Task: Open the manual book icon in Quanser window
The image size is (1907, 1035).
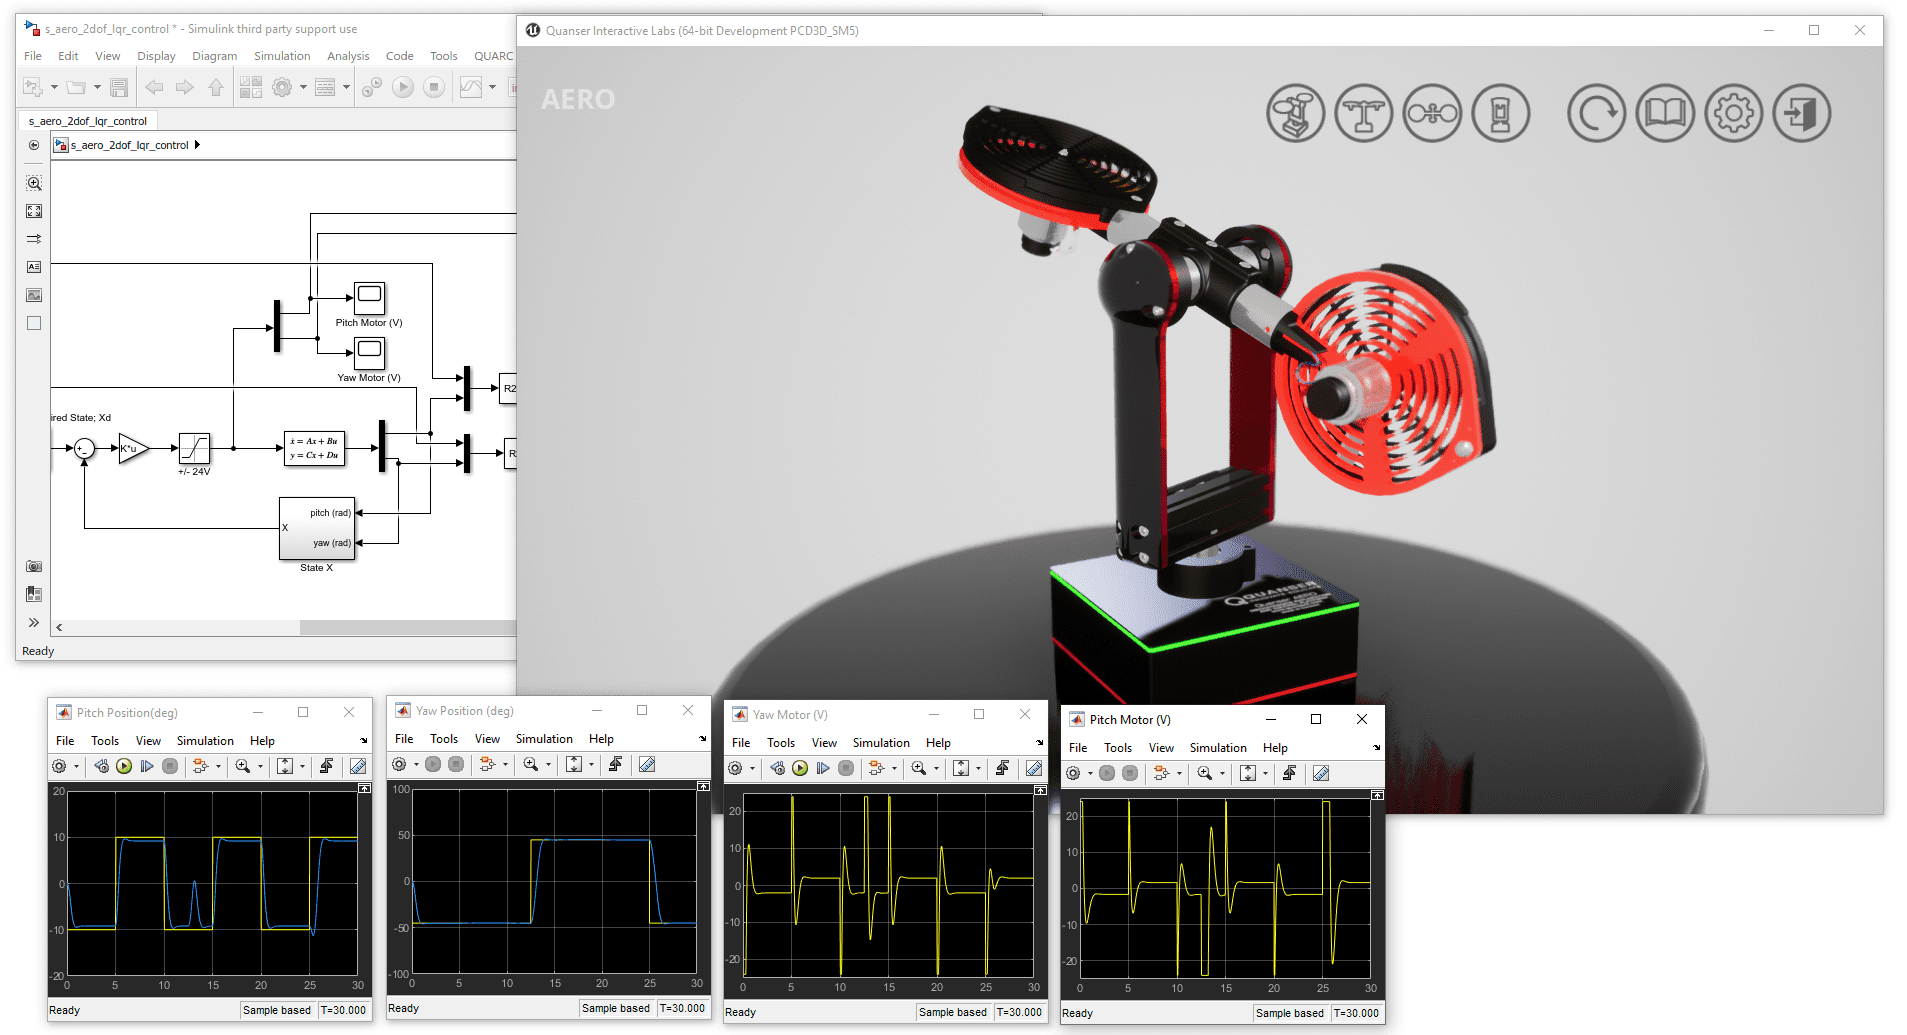Action: 1664,114
